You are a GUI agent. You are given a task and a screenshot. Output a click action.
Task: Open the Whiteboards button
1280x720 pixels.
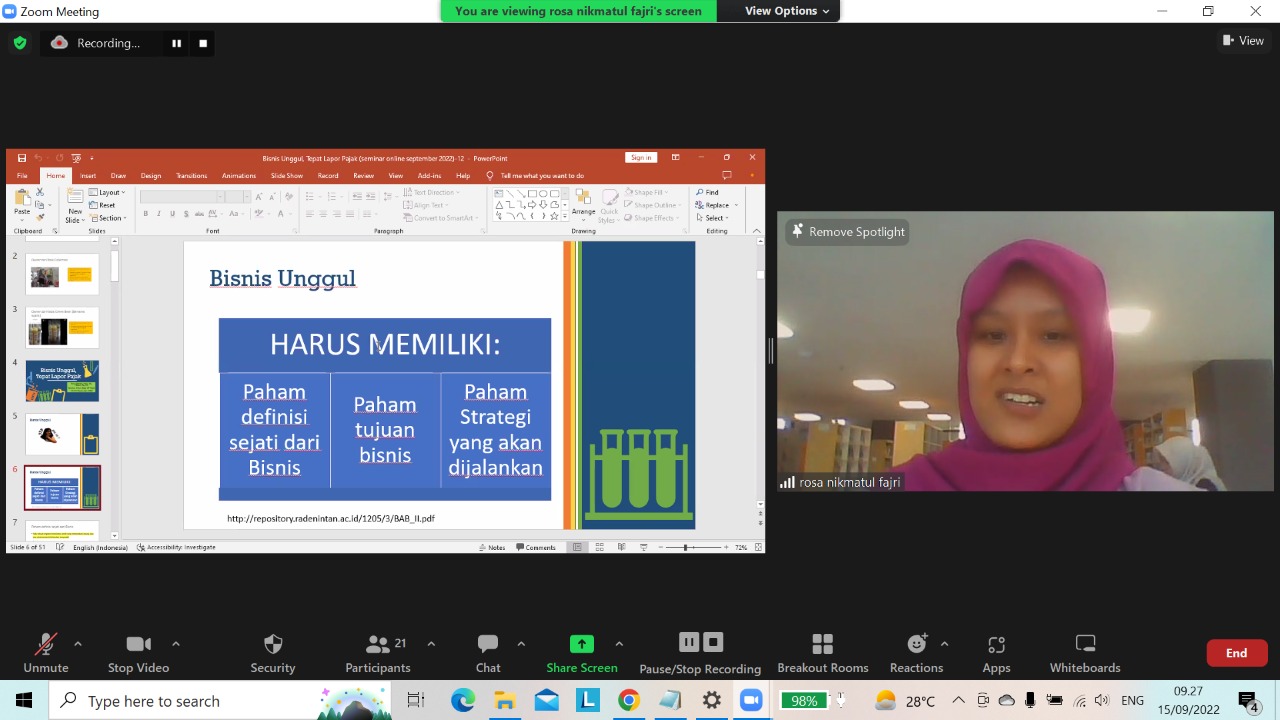[x=1084, y=652]
